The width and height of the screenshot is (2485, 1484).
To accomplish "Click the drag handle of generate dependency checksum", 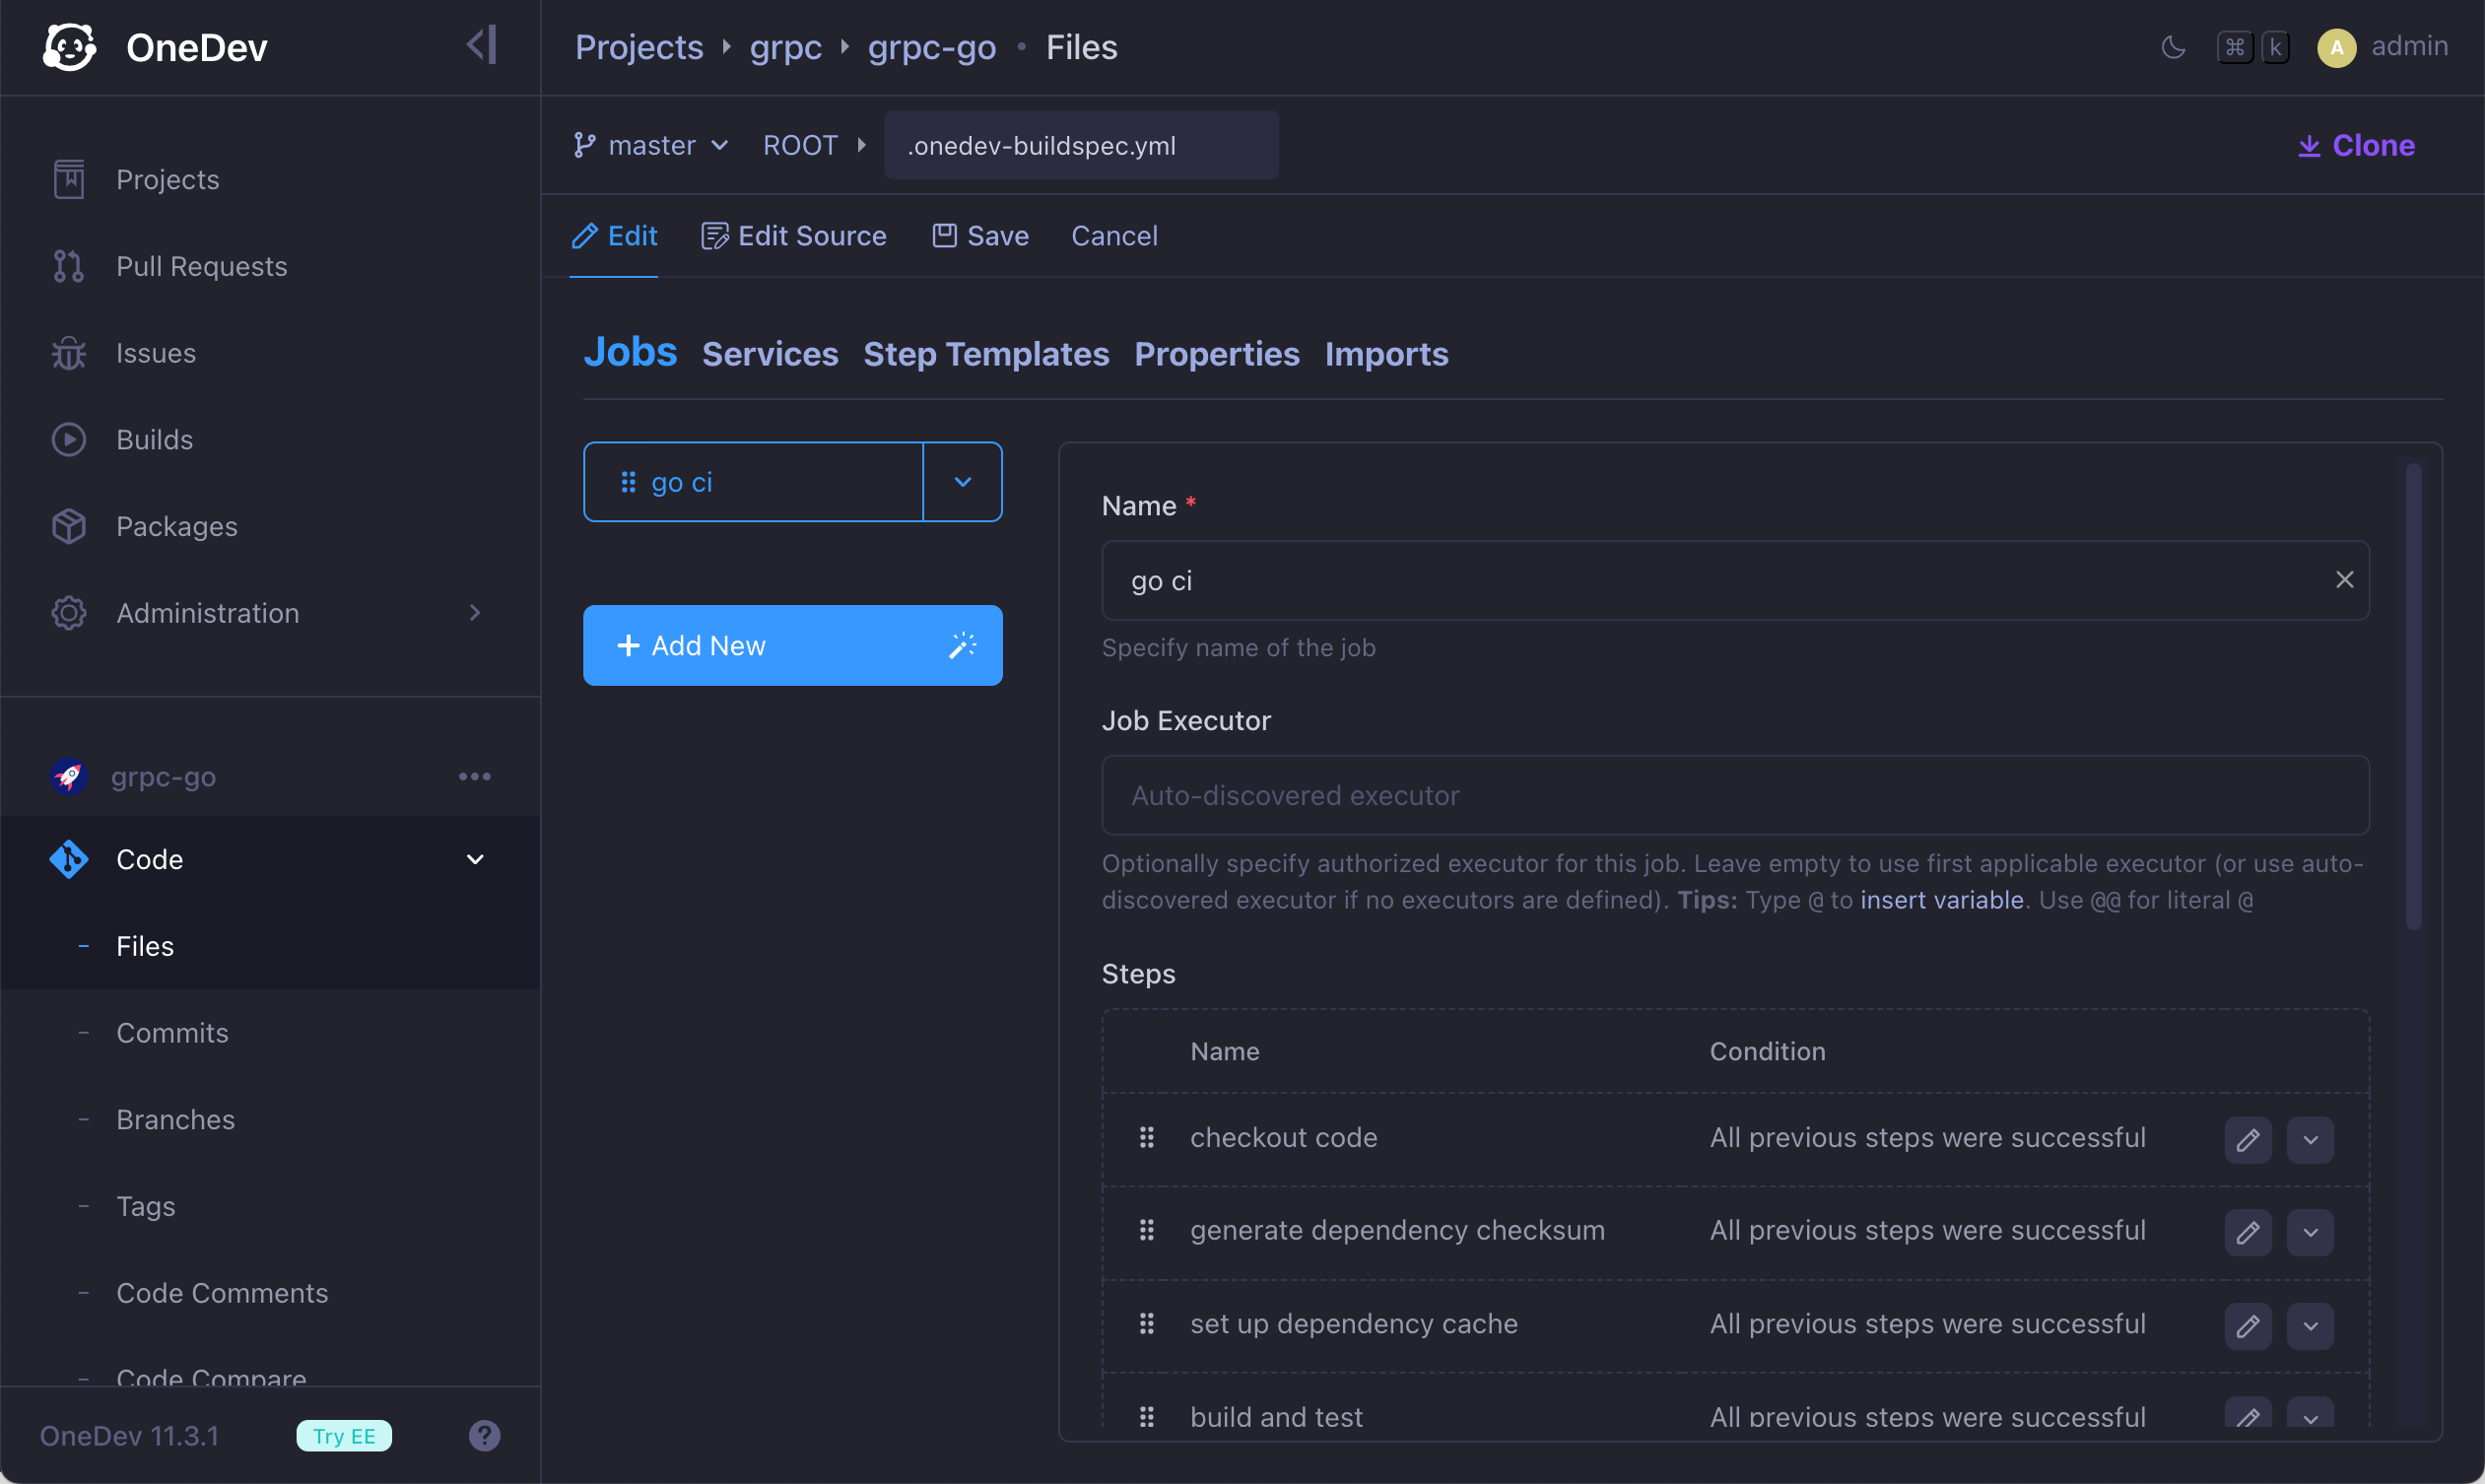I will coord(1147,1231).
